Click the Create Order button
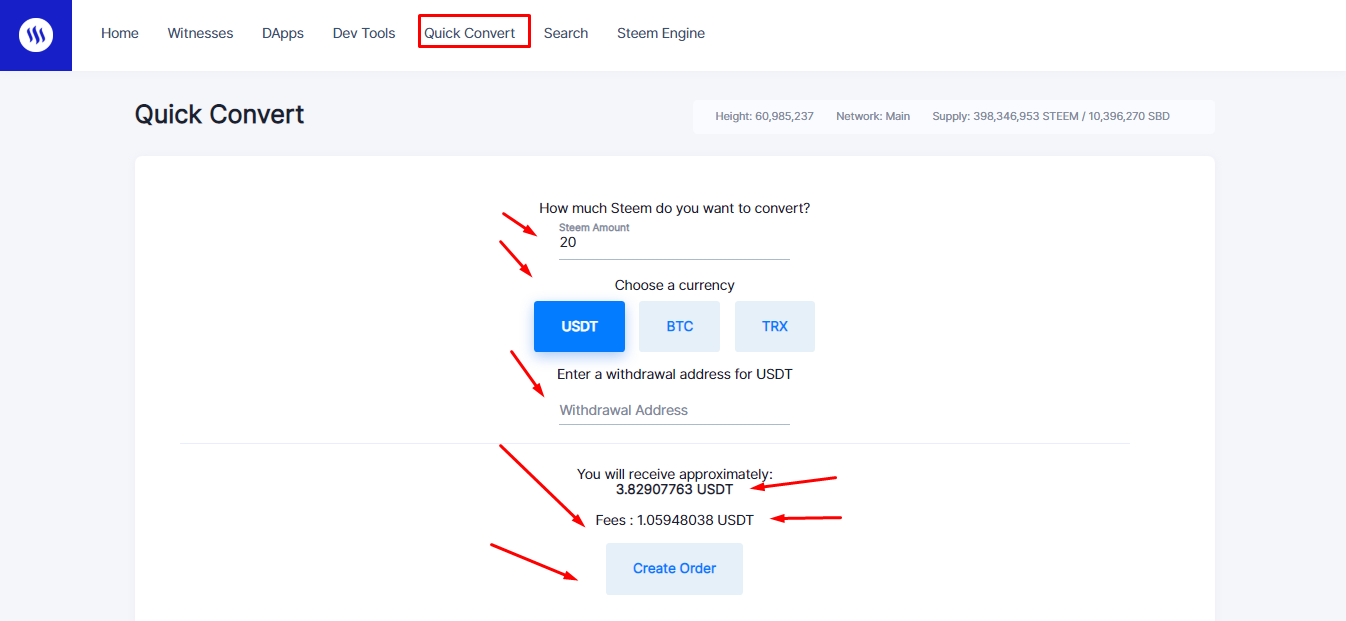1346x621 pixels. click(x=674, y=569)
